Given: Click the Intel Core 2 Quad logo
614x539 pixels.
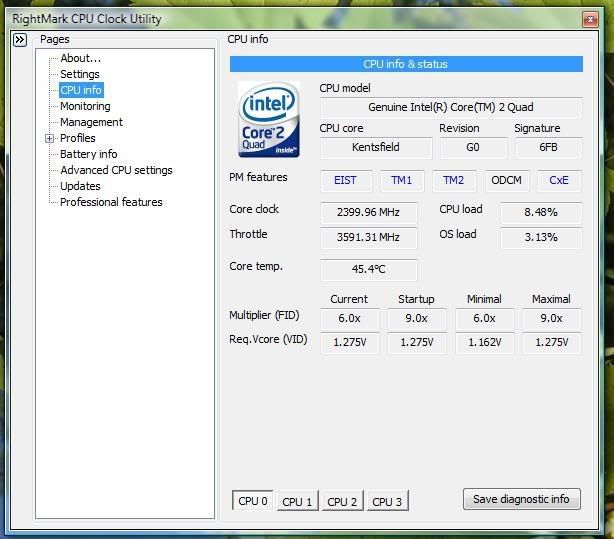Looking at the screenshot, I should coord(269,119).
